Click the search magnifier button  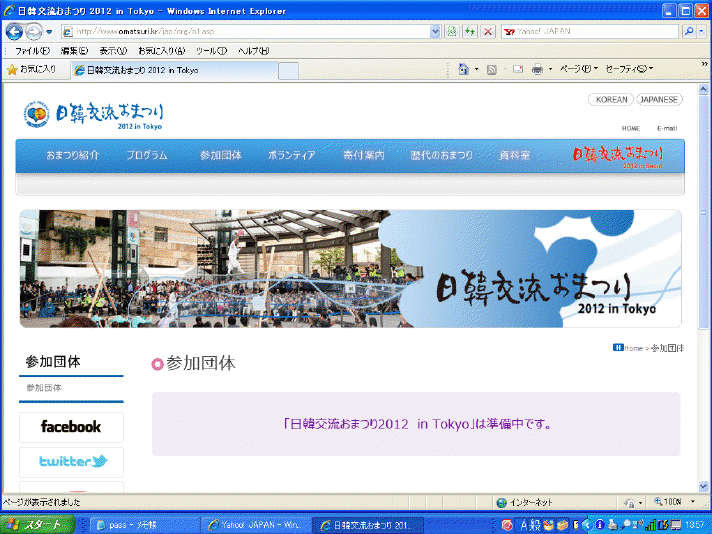pos(689,31)
